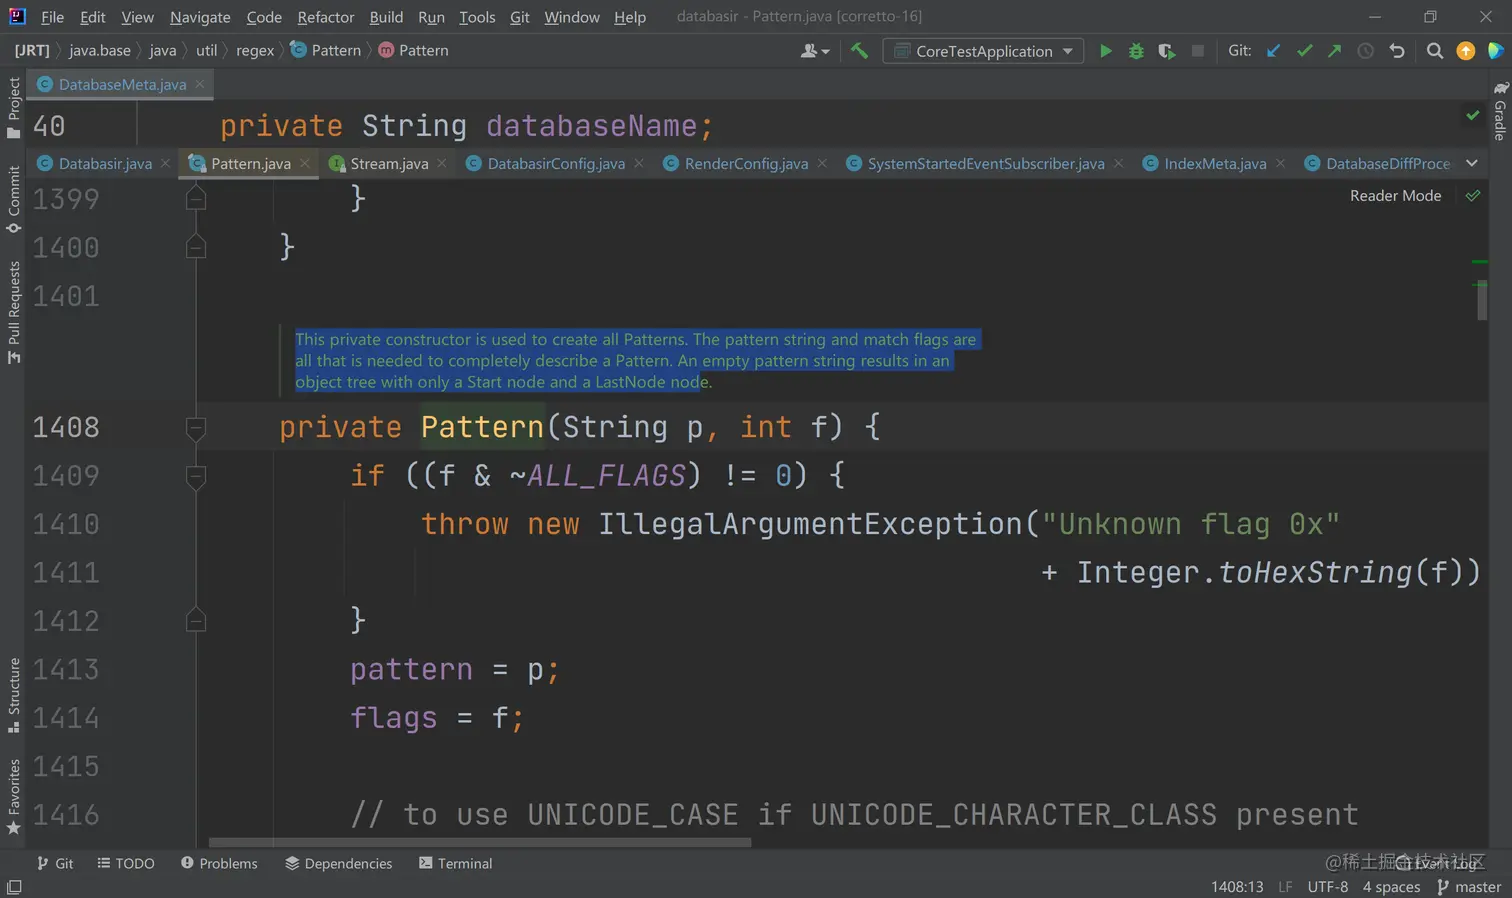
Task: Run CoreTestApplication with green play icon
Action: click(x=1105, y=51)
